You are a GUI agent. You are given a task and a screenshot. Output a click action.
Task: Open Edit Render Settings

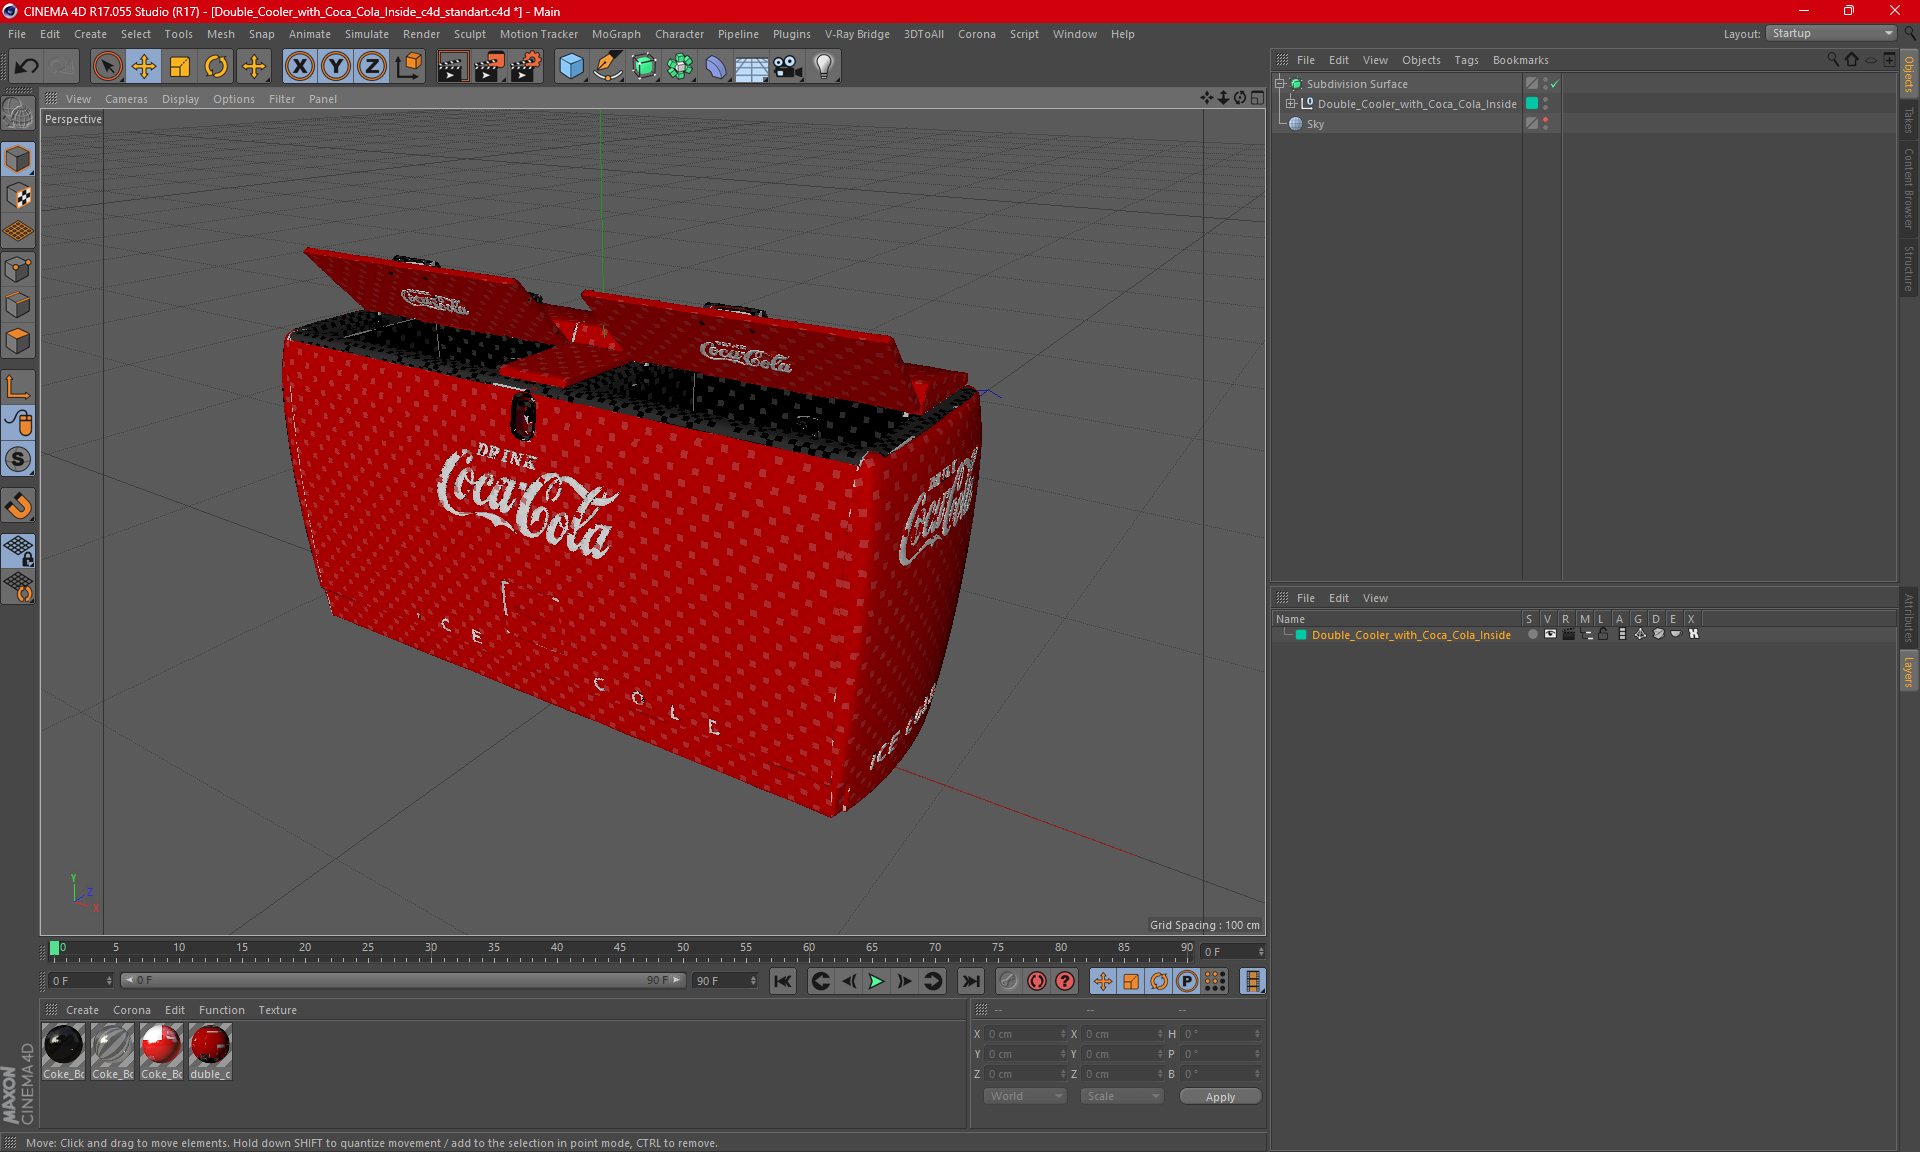tap(526, 67)
